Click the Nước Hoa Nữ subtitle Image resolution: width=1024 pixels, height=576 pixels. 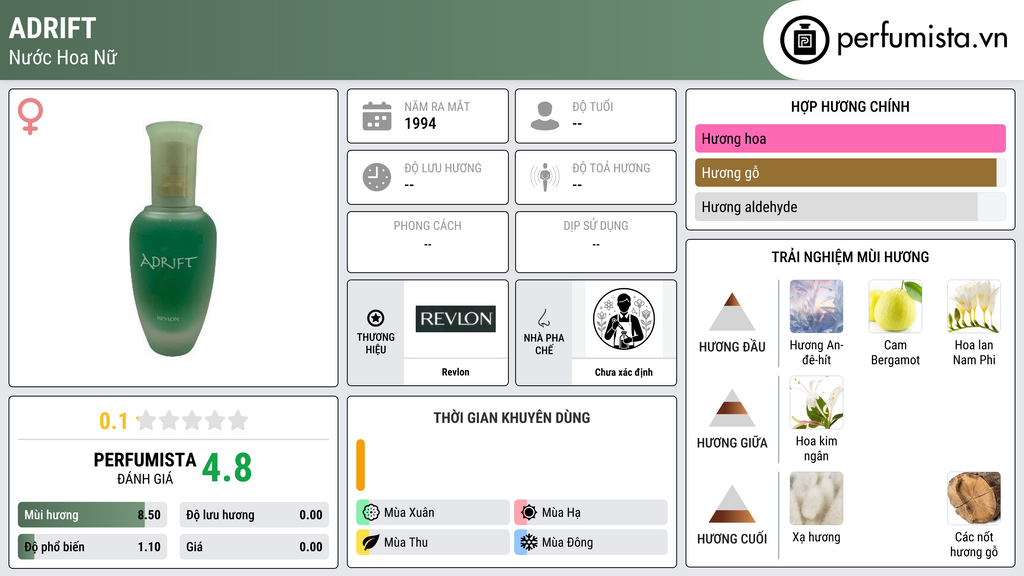[x=63, y=57]
